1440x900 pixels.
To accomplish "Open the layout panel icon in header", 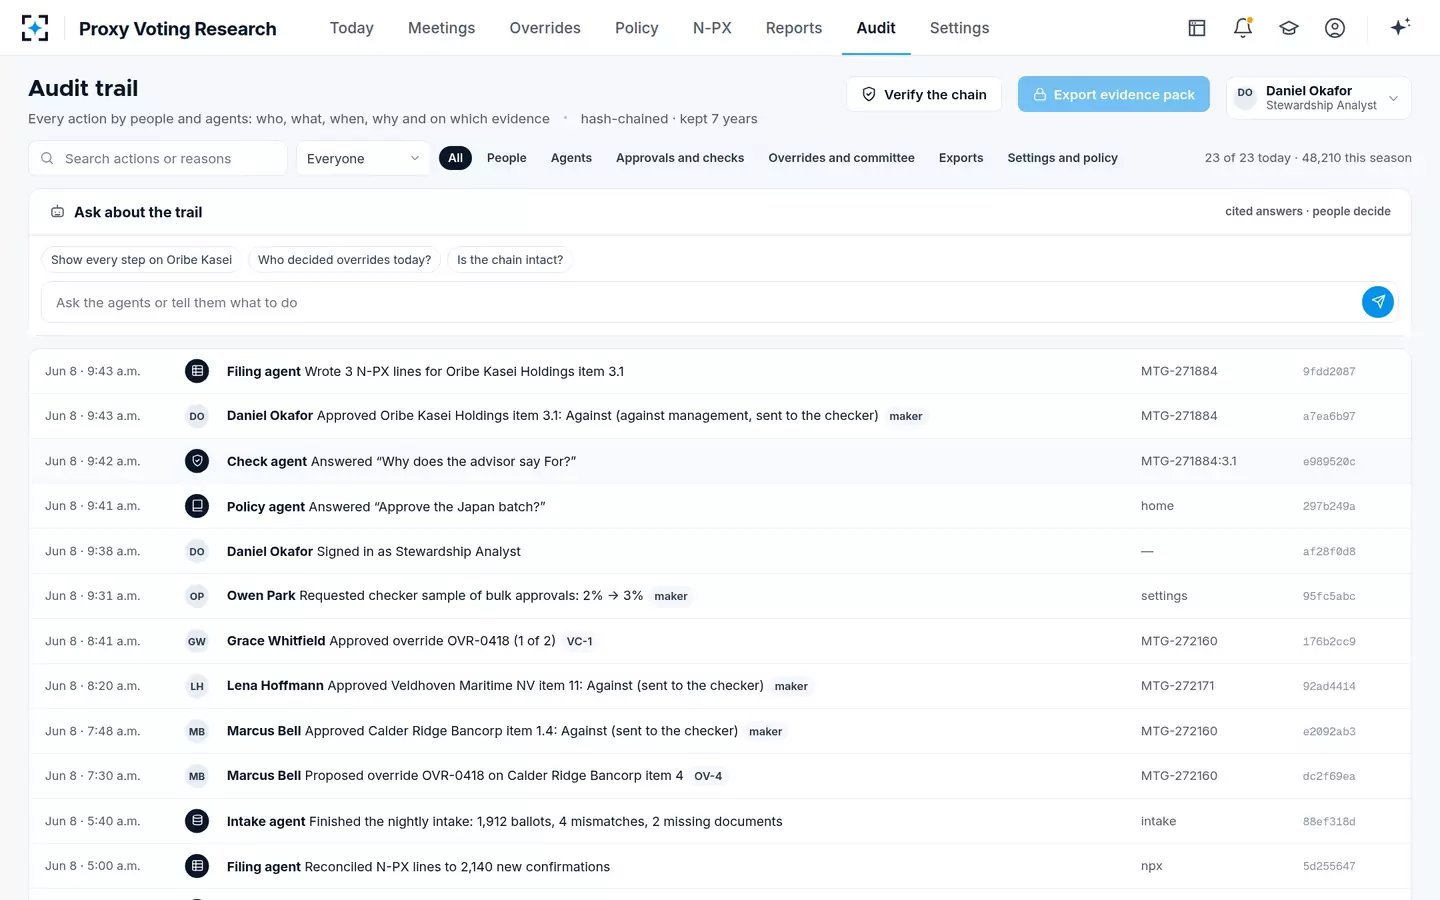I will tap(1197, 28).
